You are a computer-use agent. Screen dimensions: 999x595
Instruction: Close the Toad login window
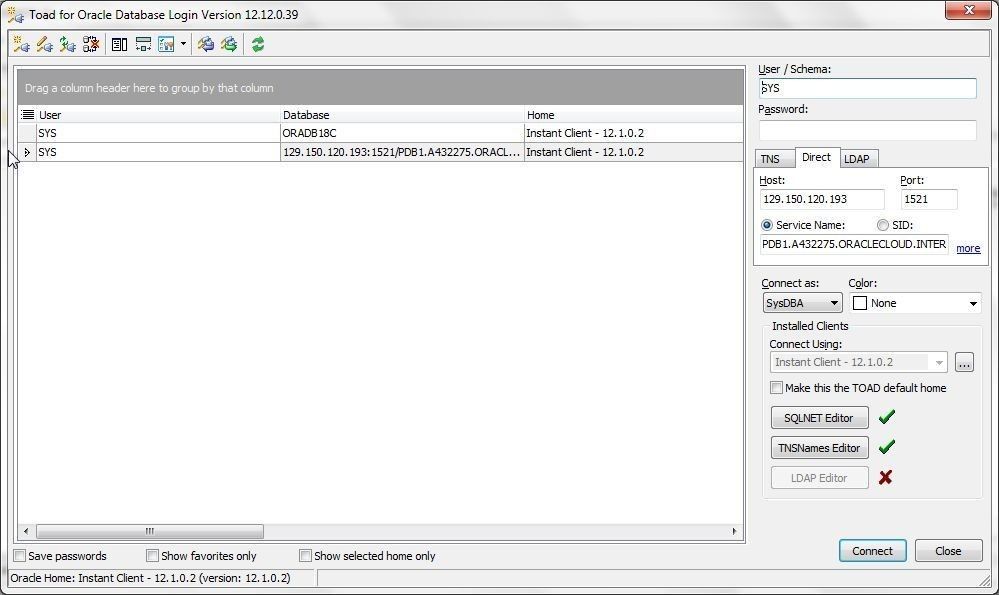(x=968, y=10)
